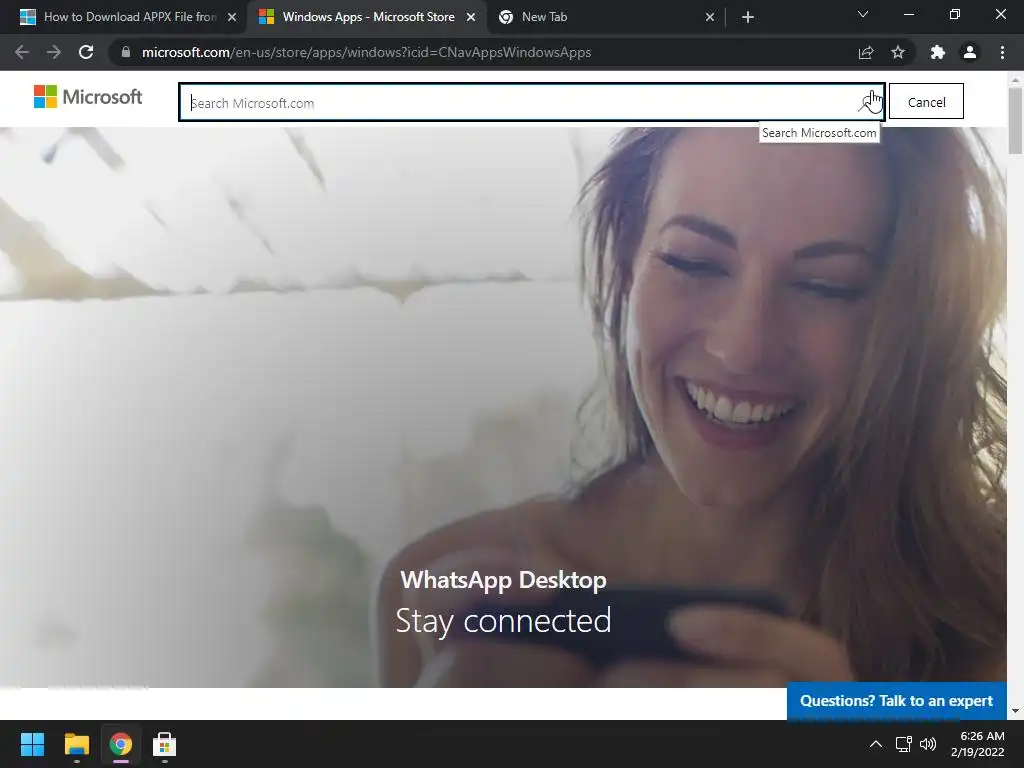Switch to the New Tab tab
This screenshot has height=768, width=1024.
coord(606,17)
